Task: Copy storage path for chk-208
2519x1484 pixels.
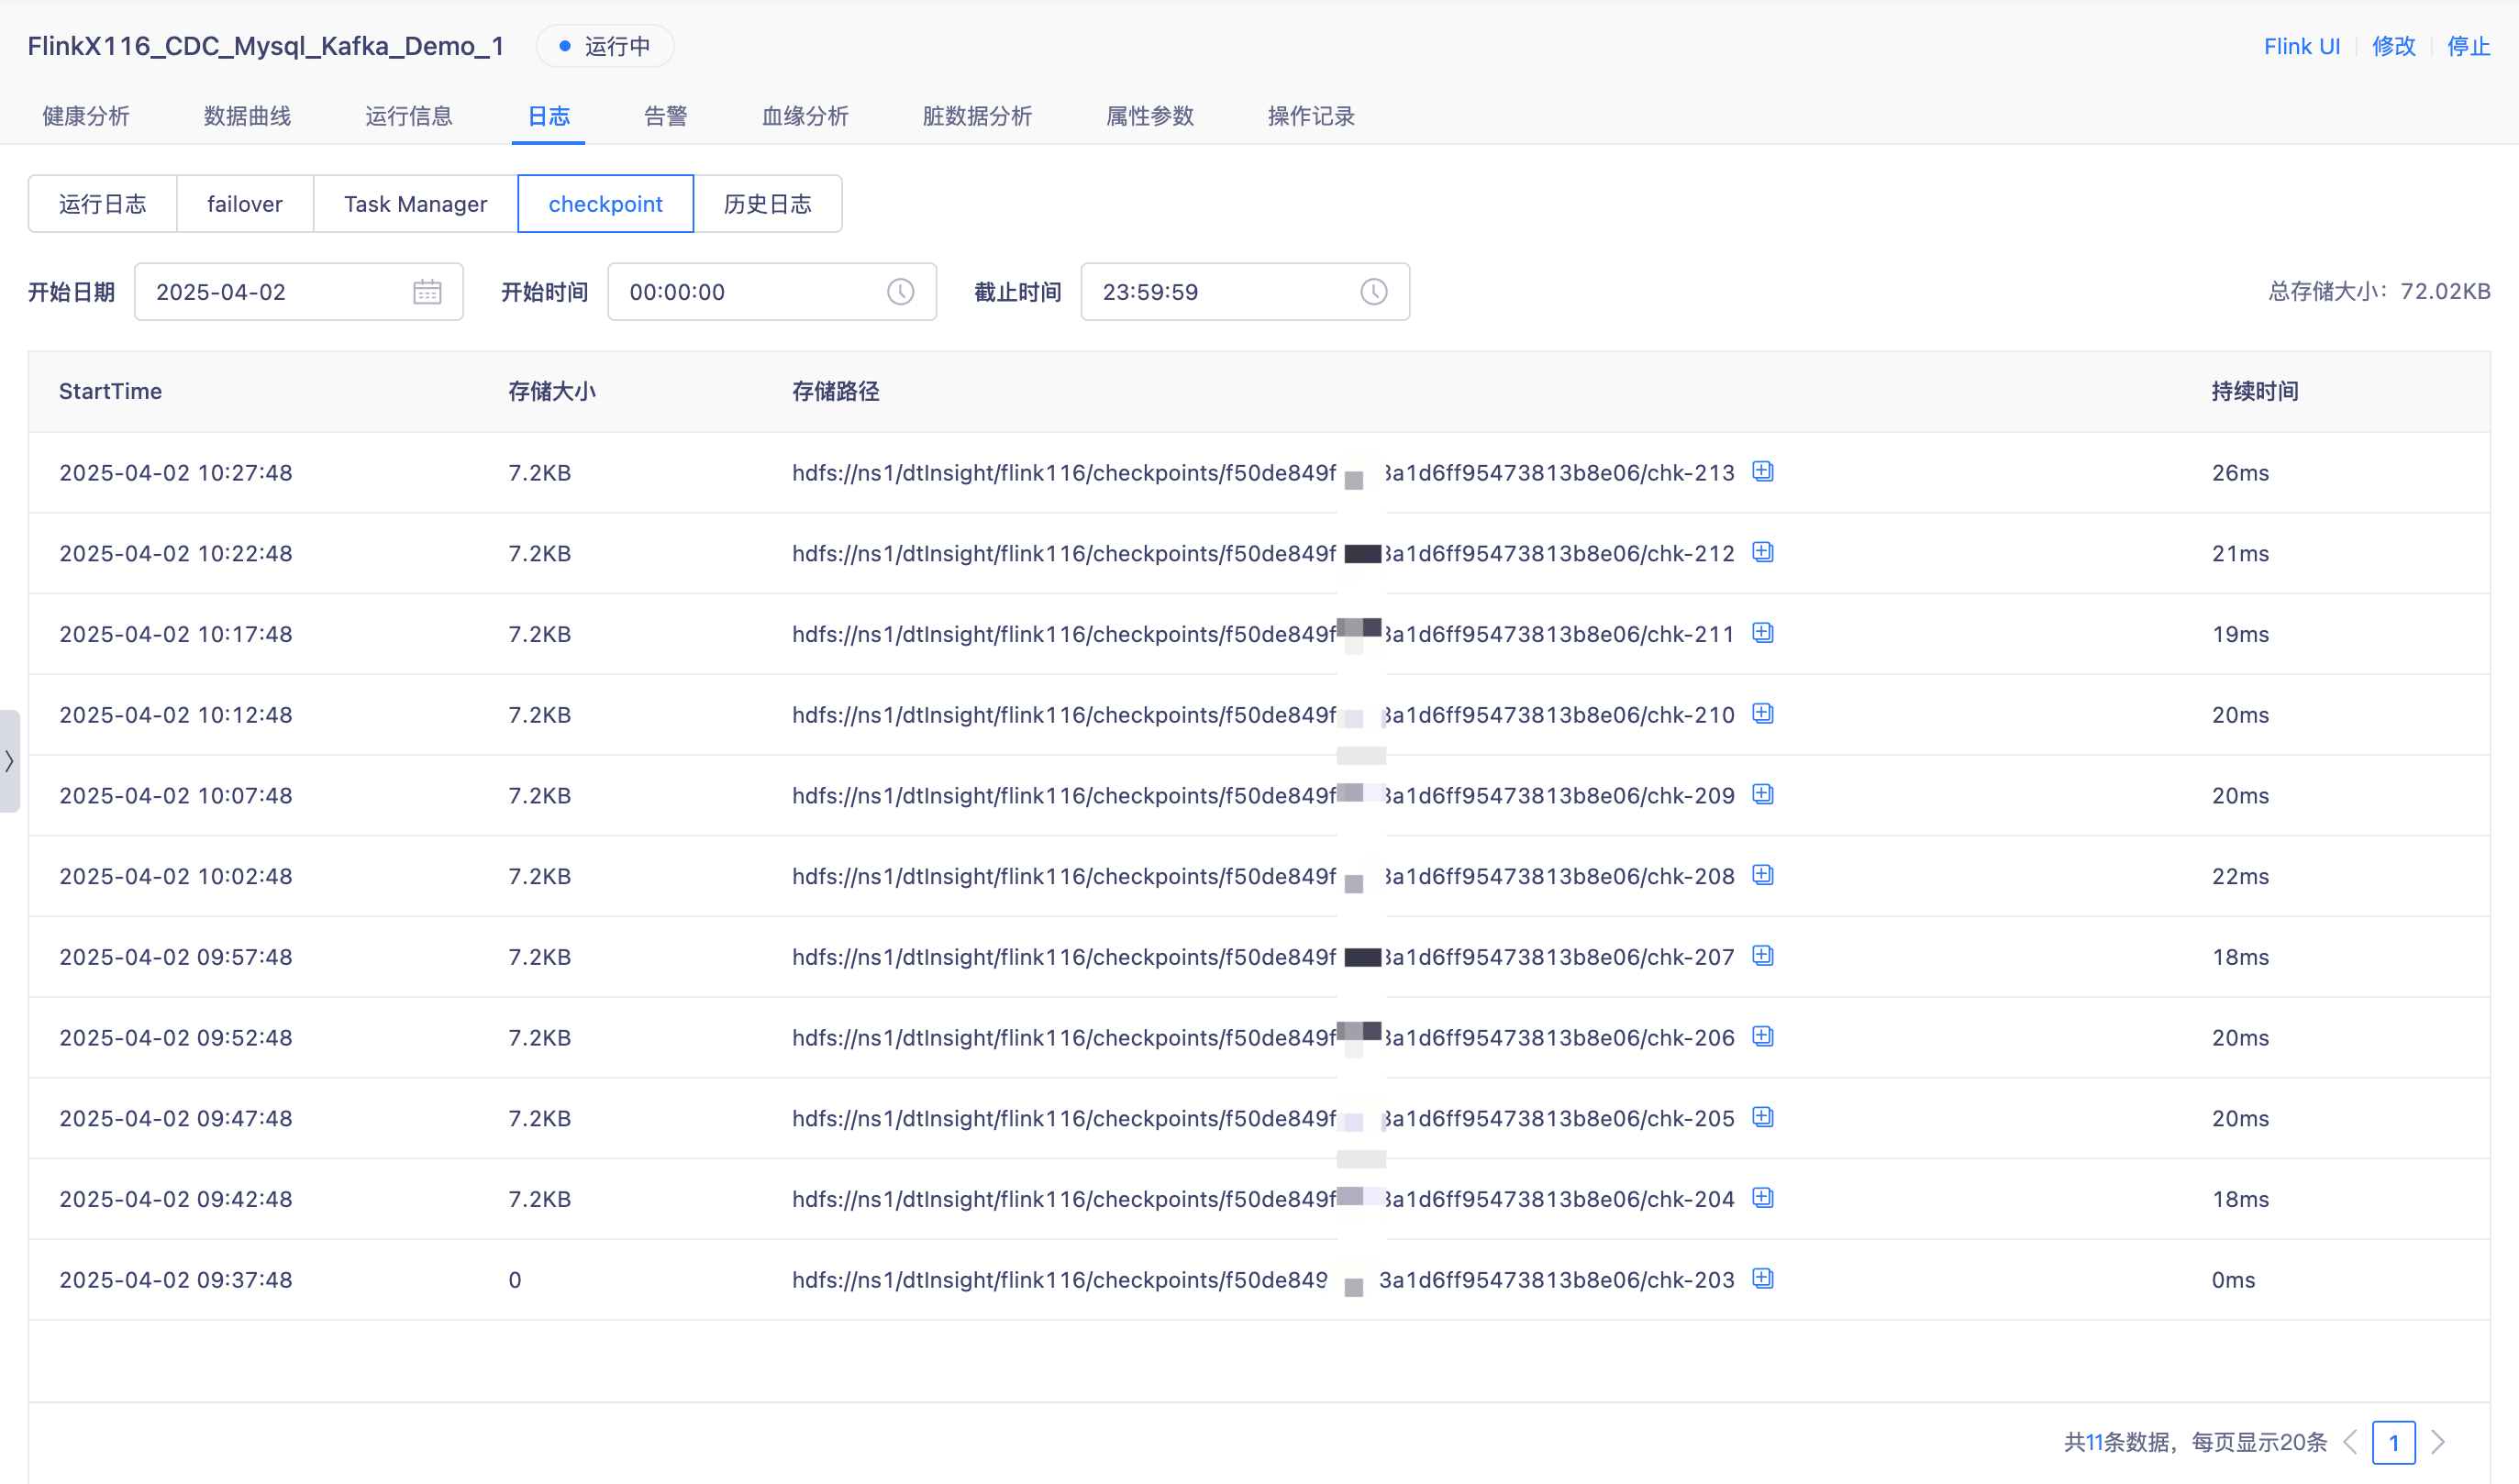Action: pos(1763,875)
